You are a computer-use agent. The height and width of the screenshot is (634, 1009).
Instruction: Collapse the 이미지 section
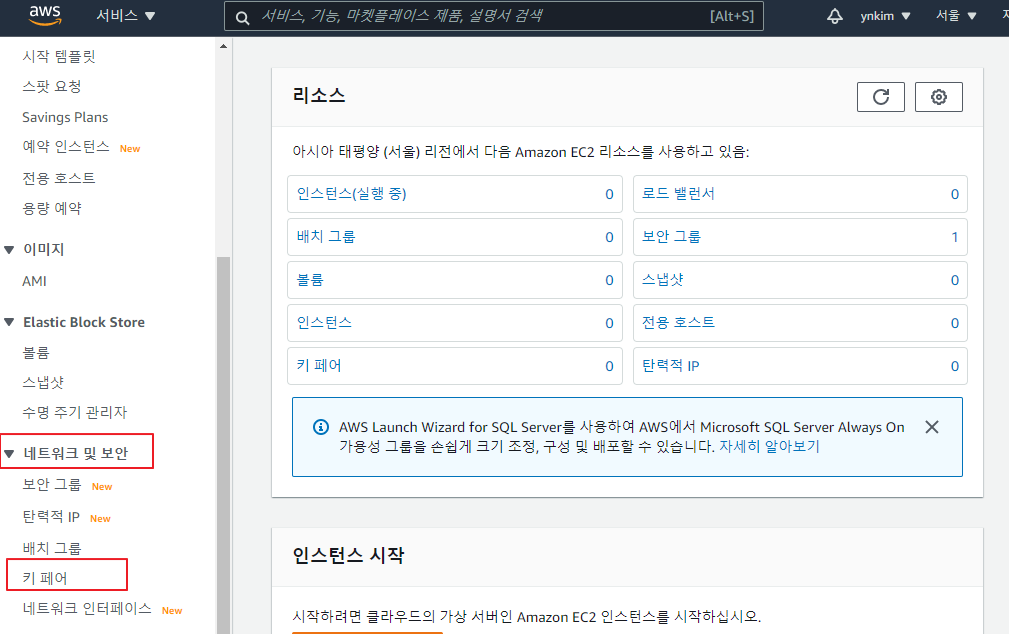pyautogui.click(x=9, y=250)
